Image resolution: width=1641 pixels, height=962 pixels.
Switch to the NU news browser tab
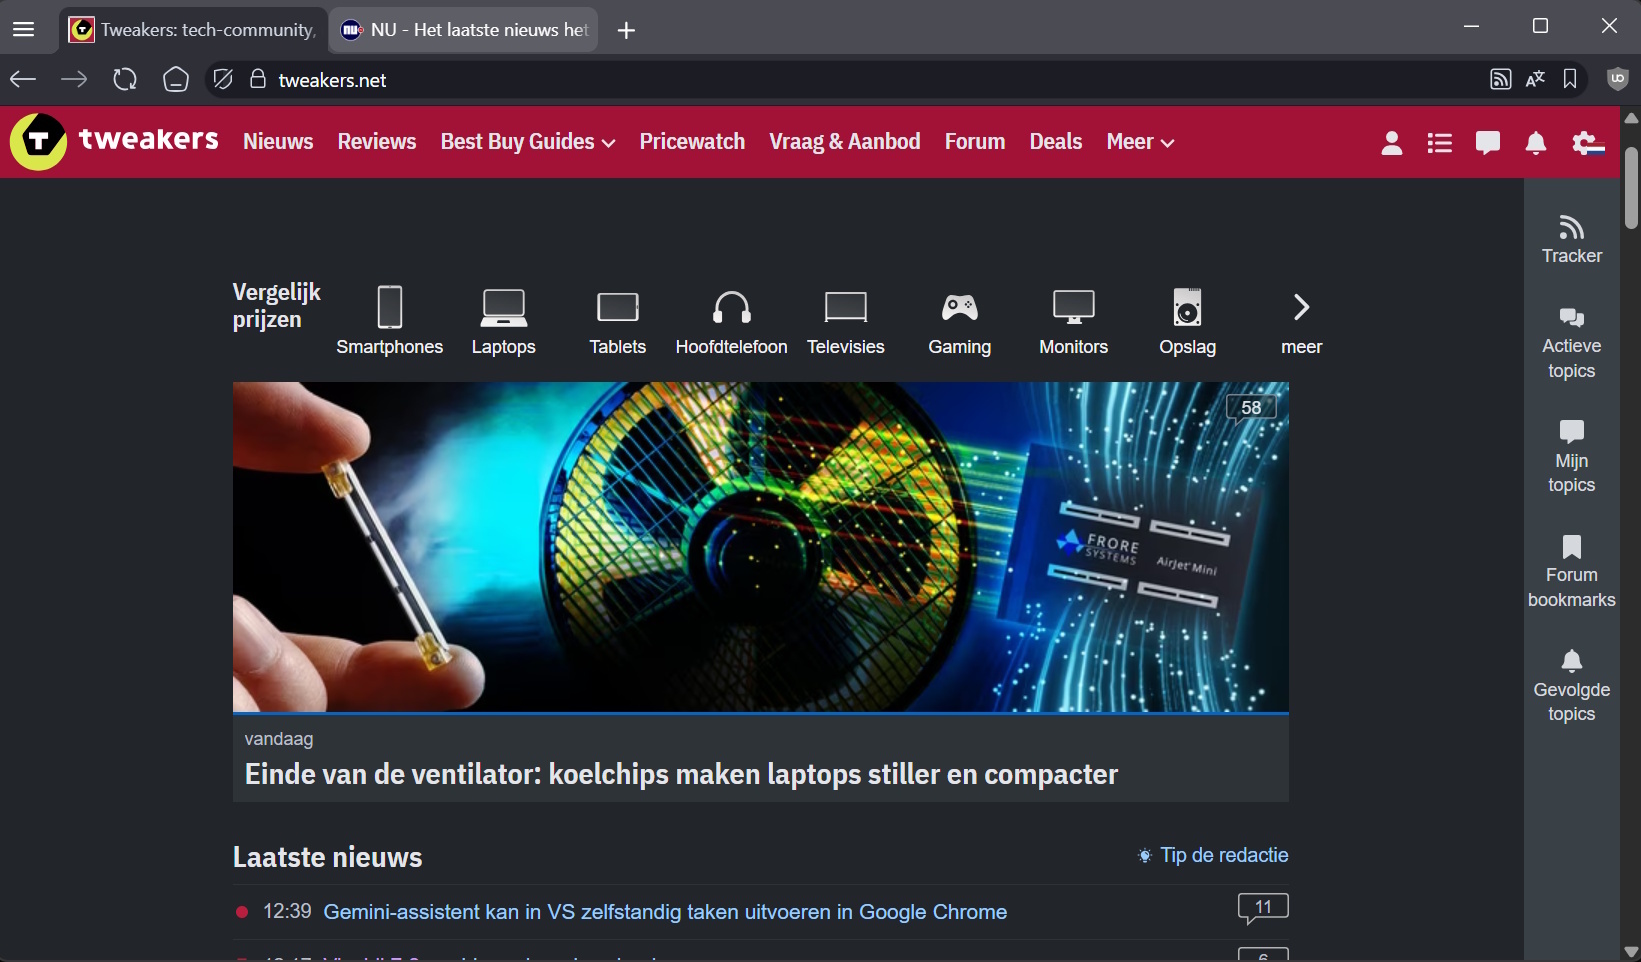[464, 30]
